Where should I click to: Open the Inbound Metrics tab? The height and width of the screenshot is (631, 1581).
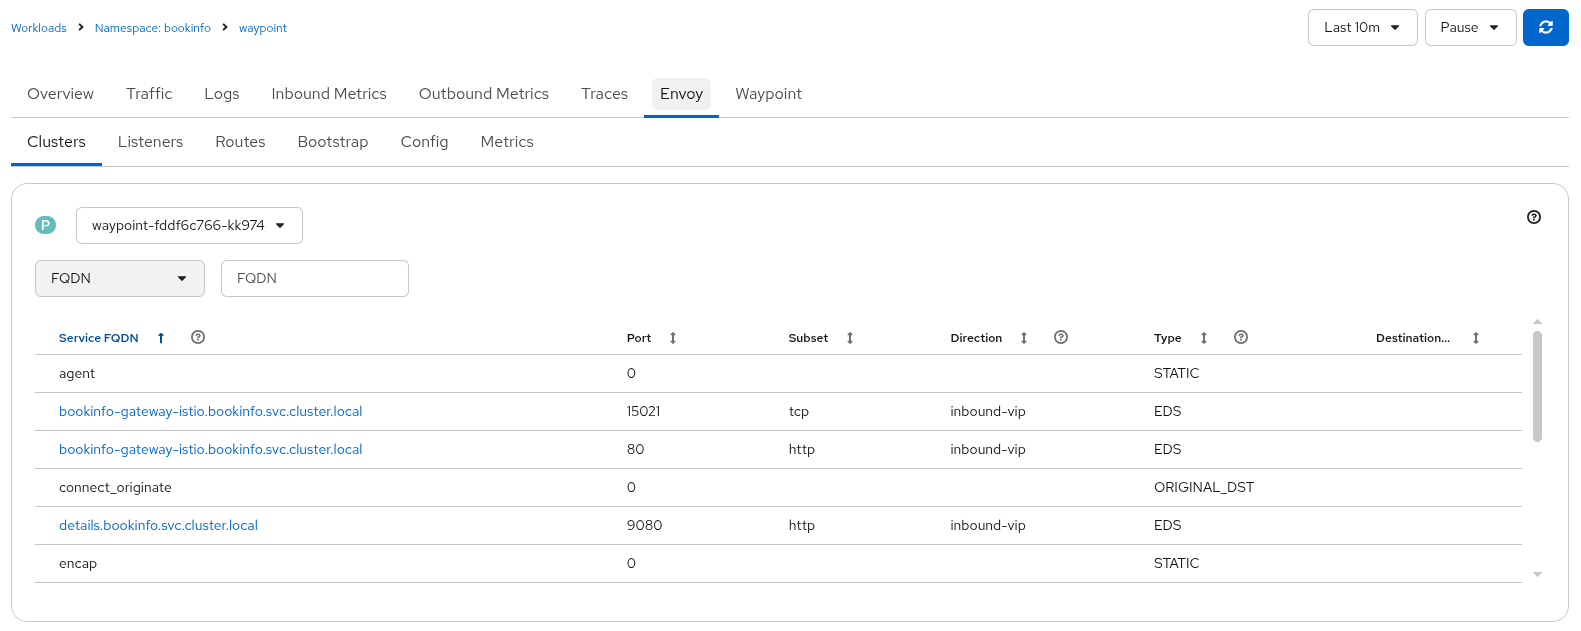tap(328, 94)
